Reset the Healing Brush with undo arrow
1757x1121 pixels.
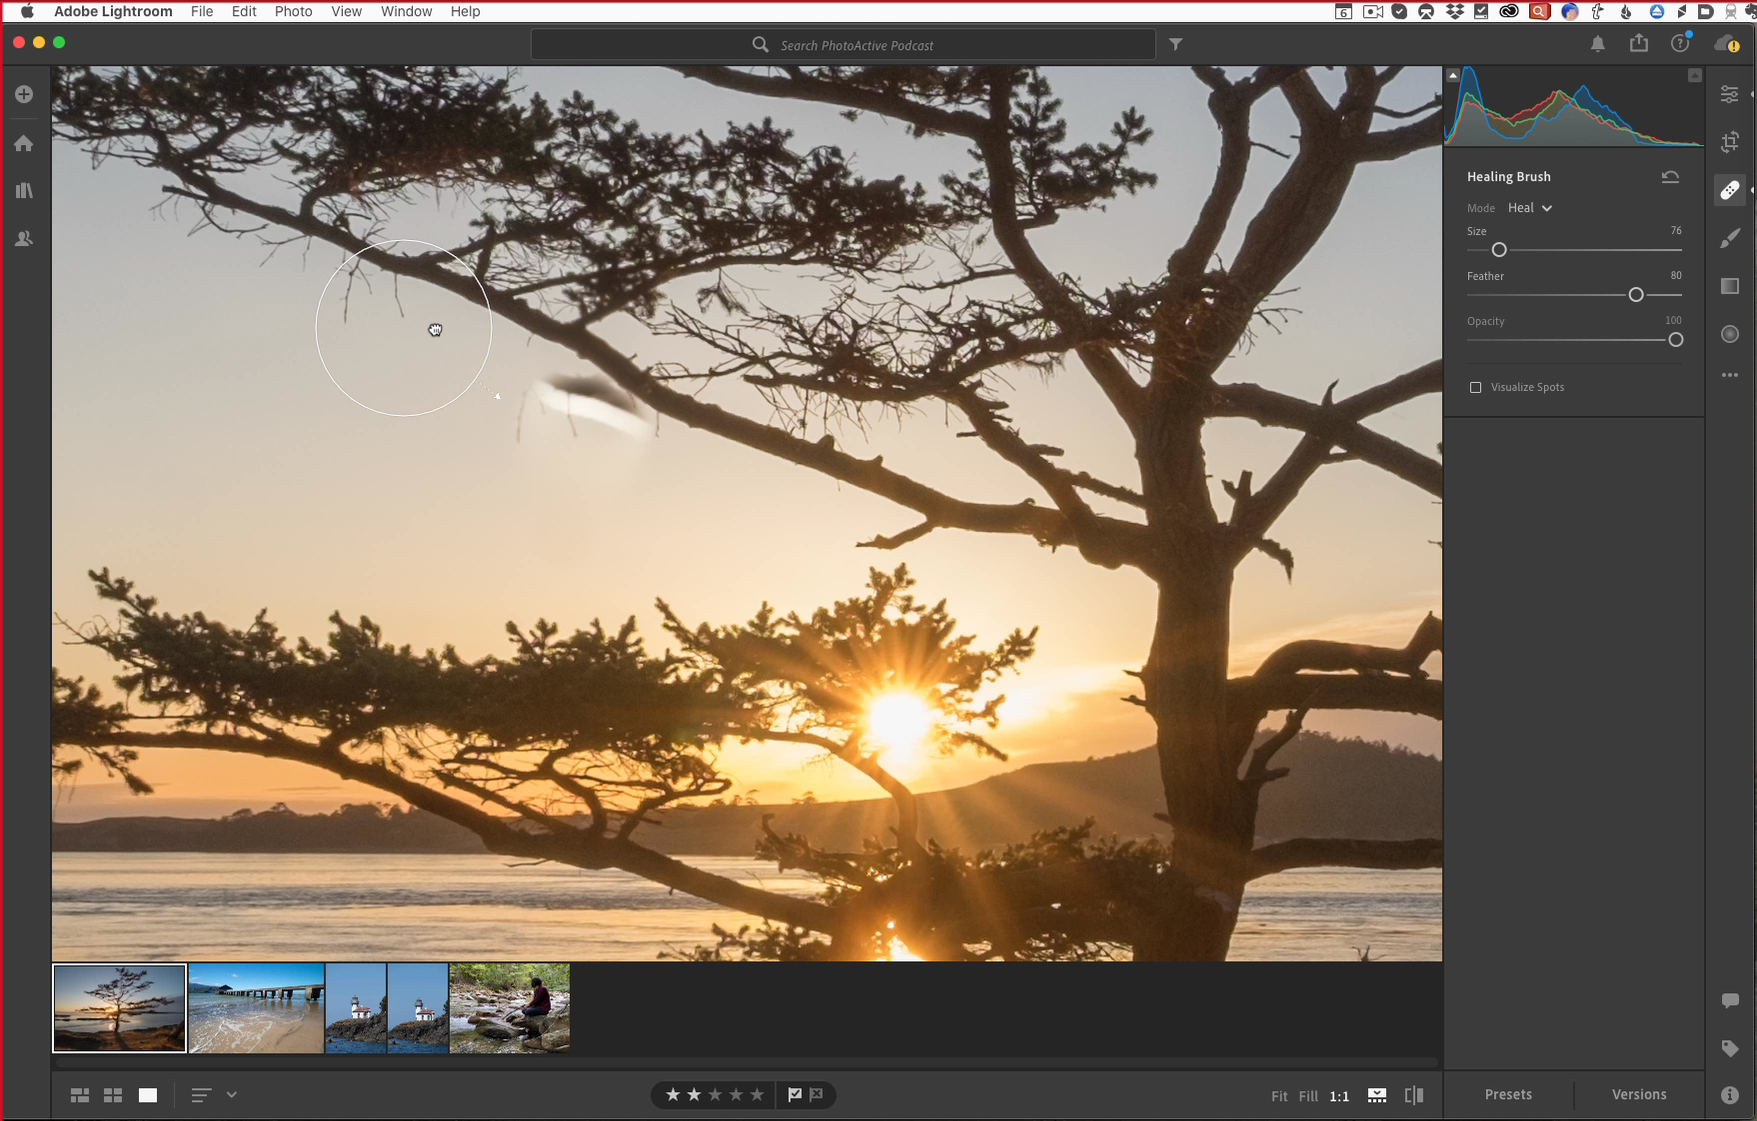point(1670,177)
